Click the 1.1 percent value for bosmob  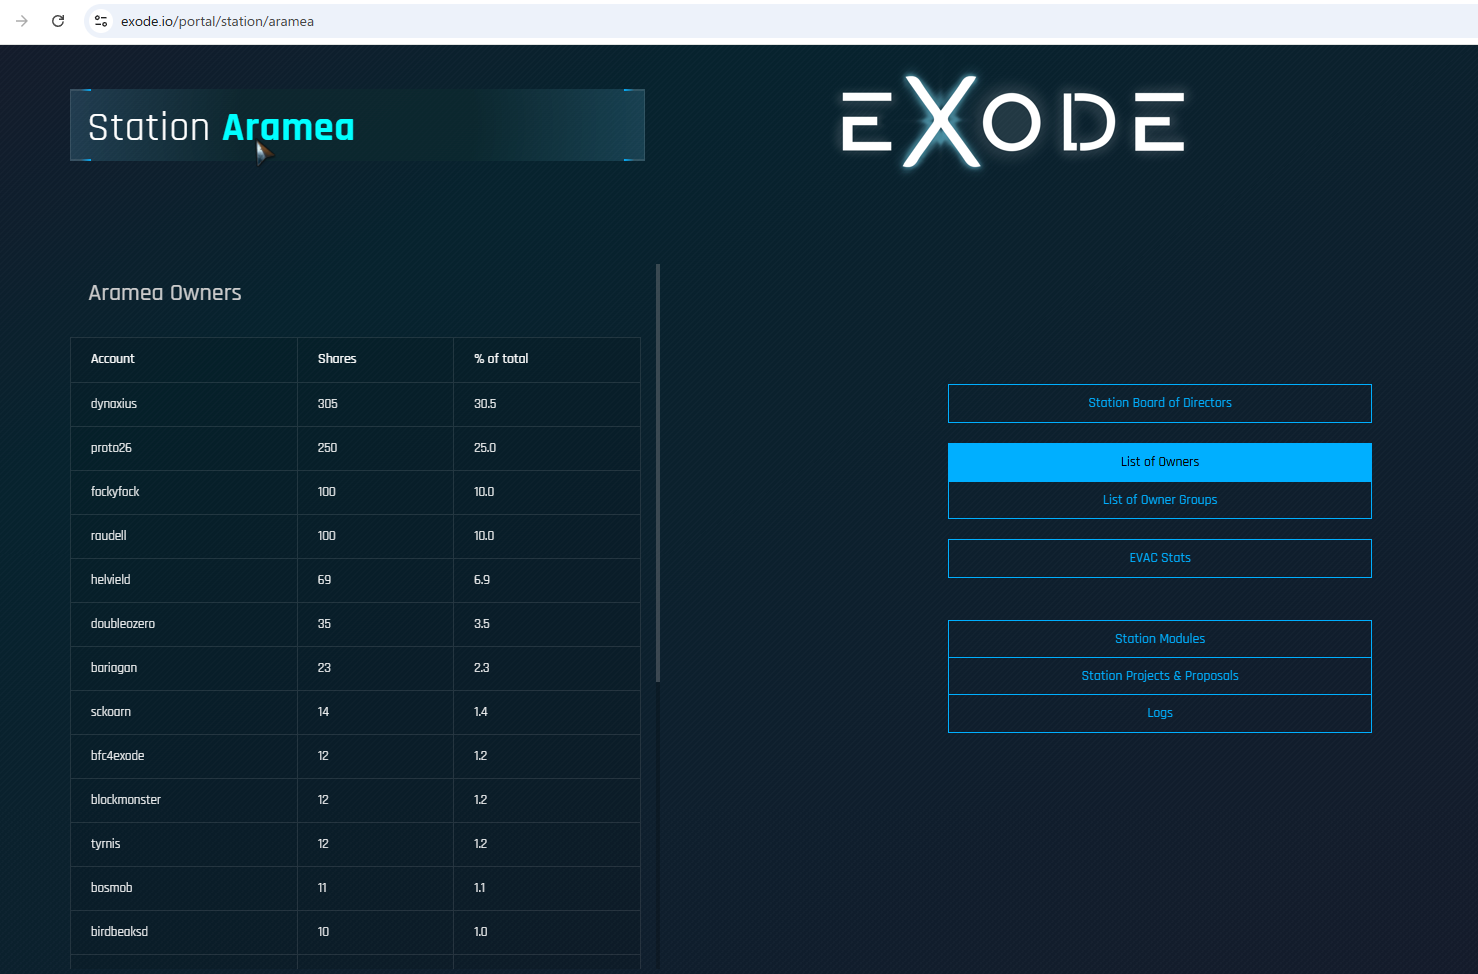coord(480,888)
